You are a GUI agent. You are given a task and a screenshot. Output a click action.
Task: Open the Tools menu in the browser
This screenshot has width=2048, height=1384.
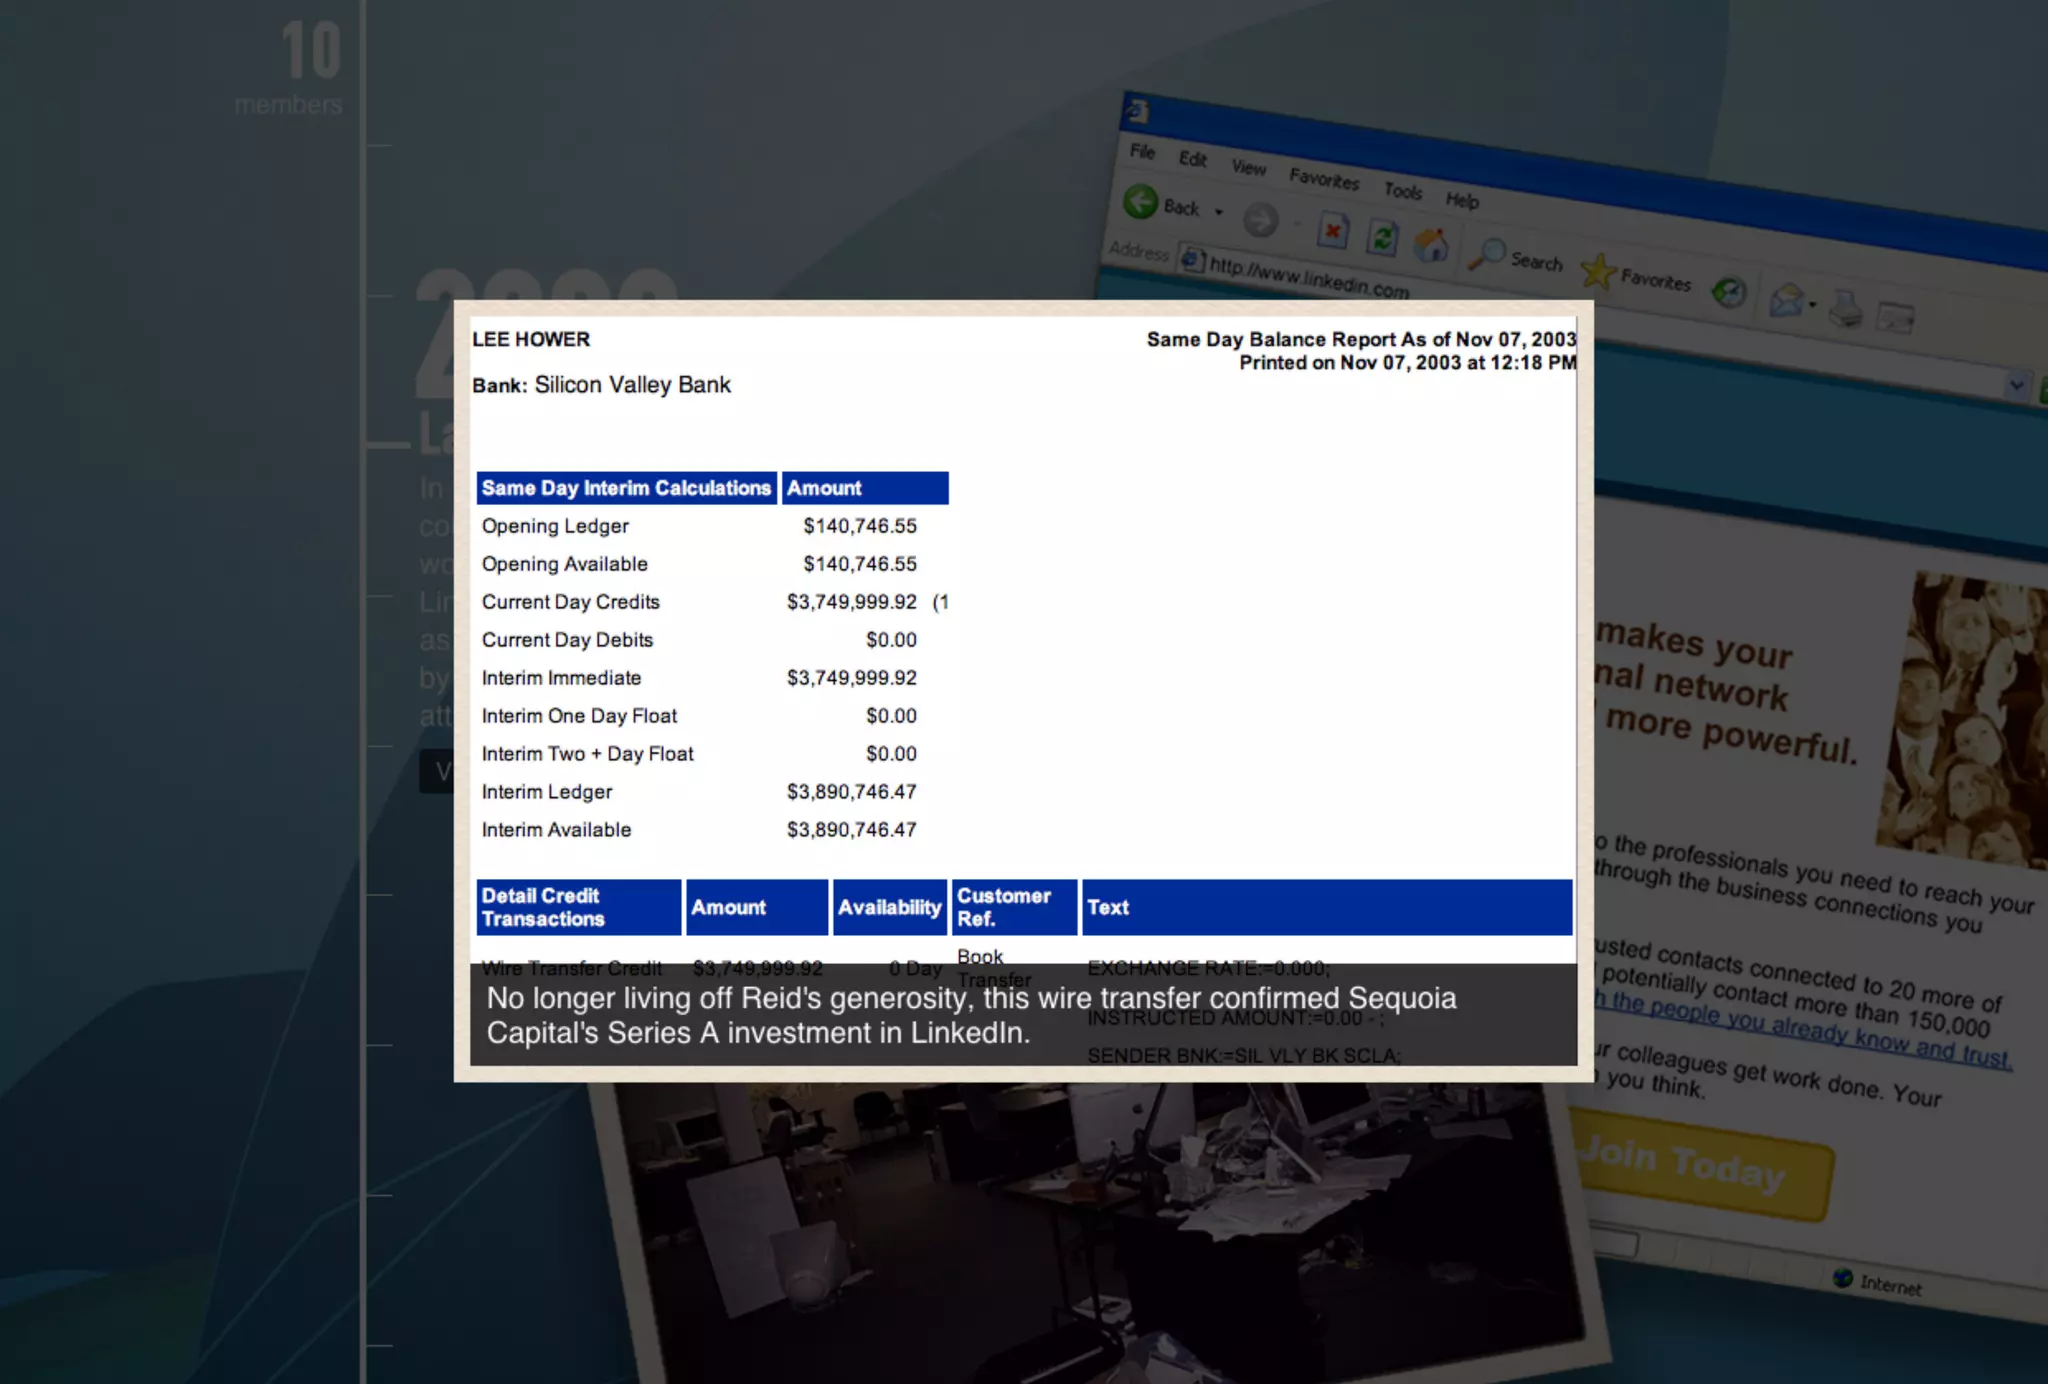tap(1402, 190)
